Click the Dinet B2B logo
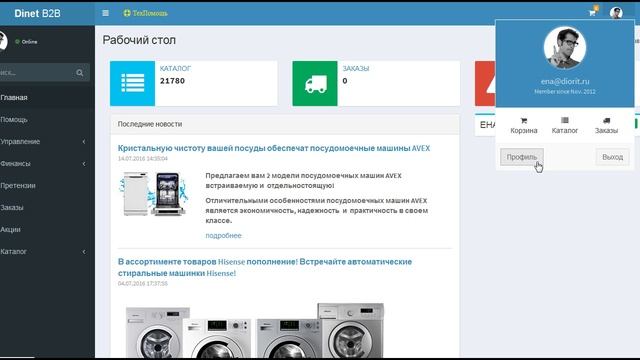 (x=37, y=13)
